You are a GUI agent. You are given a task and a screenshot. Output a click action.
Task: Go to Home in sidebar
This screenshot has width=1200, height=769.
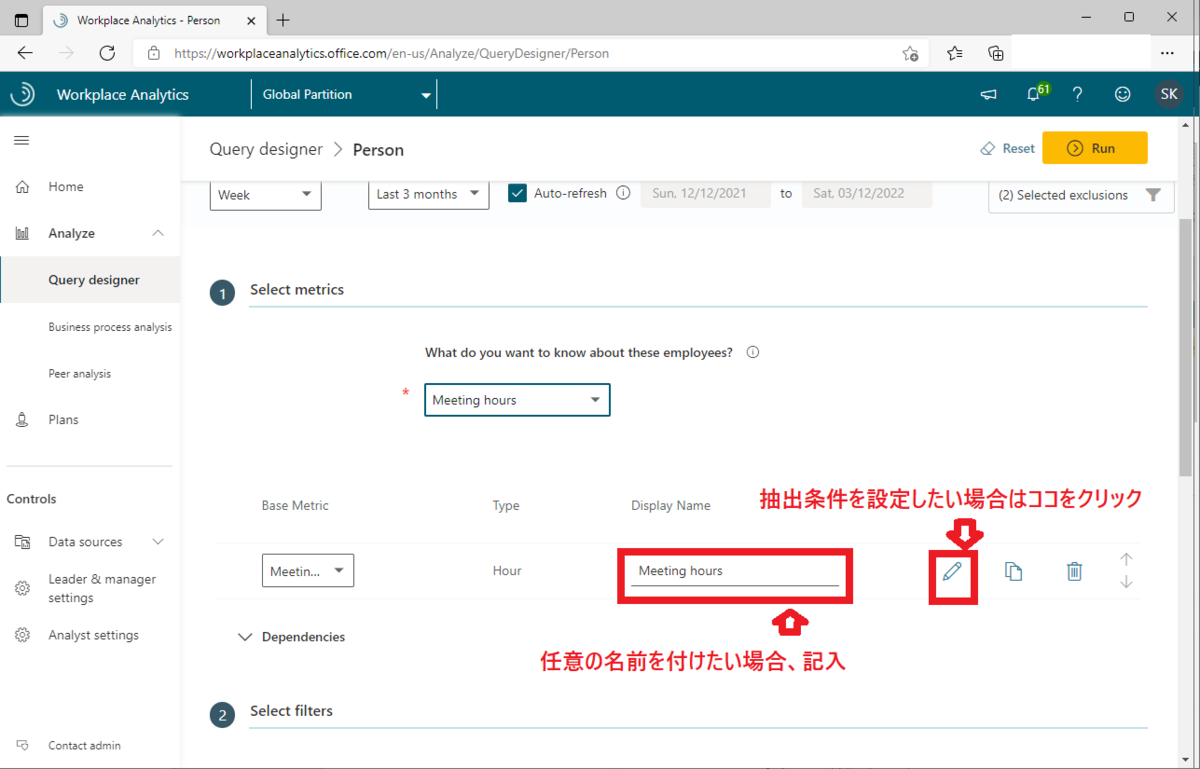click(x=66, y=186)
